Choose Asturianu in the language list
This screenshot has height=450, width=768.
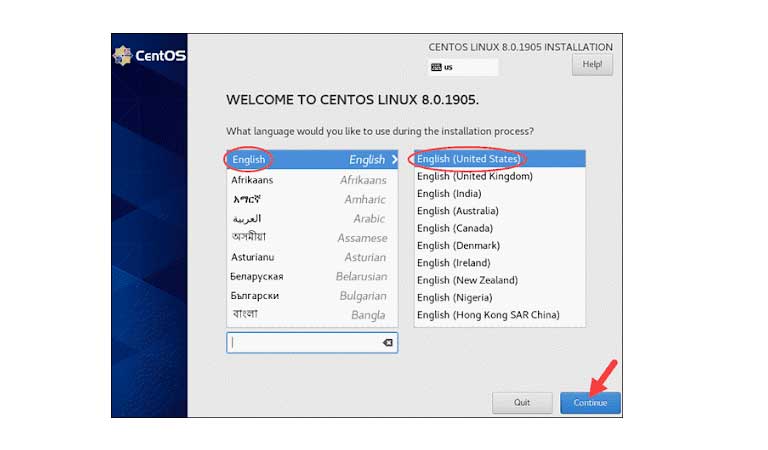(312, 257)
